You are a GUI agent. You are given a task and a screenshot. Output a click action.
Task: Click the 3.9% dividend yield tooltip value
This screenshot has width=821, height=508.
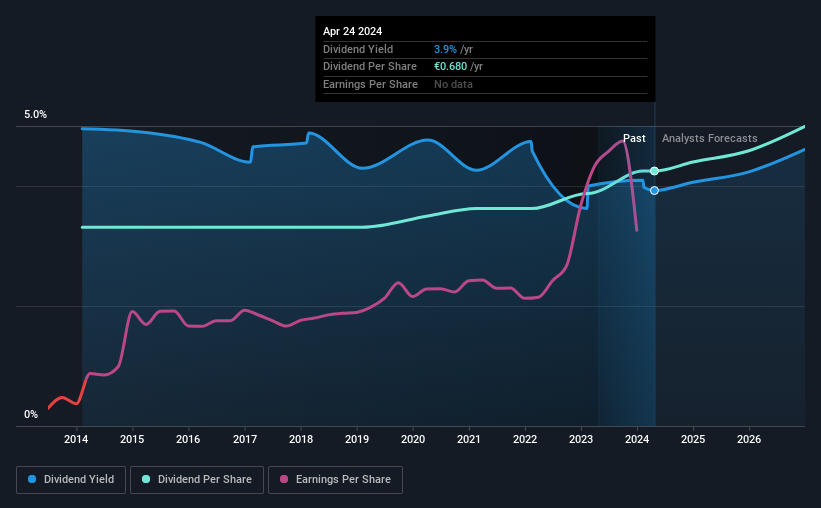coord(445,49)
